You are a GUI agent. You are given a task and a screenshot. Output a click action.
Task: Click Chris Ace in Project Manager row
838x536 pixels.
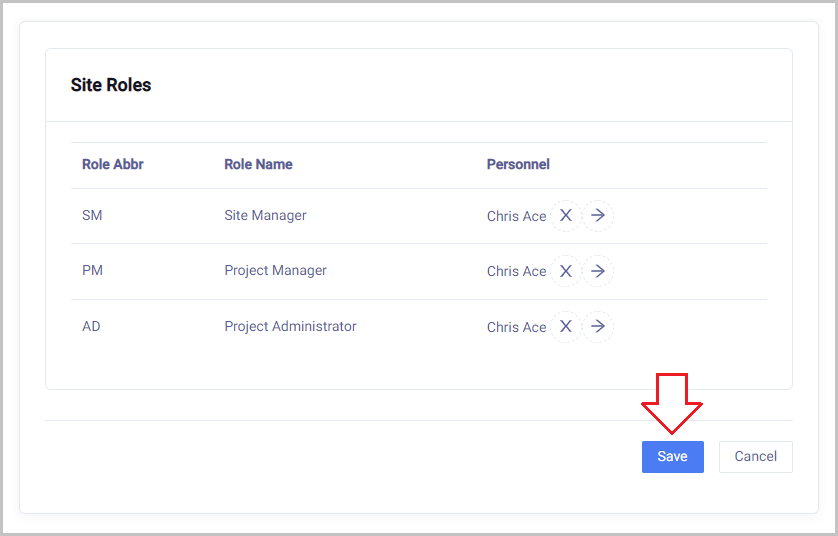pos(516,271)
